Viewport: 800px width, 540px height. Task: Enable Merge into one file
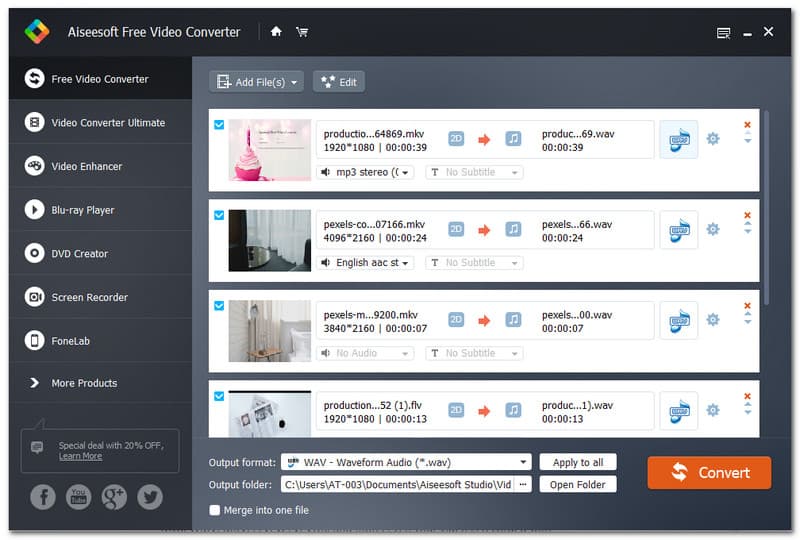click(215, 510)
